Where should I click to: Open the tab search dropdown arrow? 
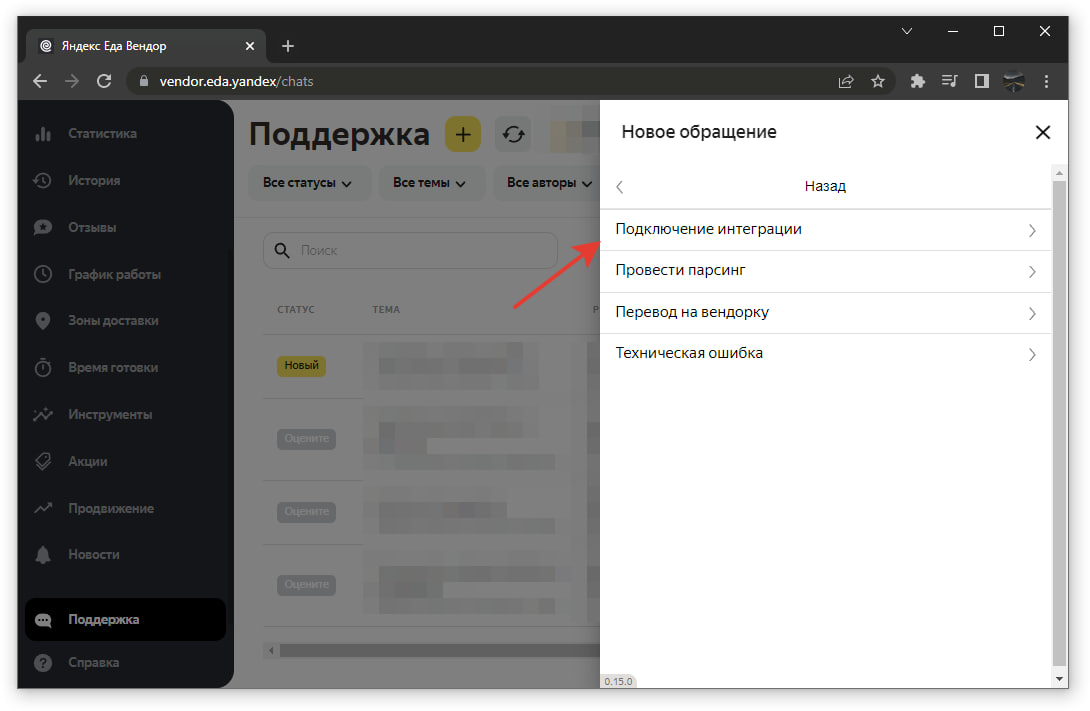[906, 31]
